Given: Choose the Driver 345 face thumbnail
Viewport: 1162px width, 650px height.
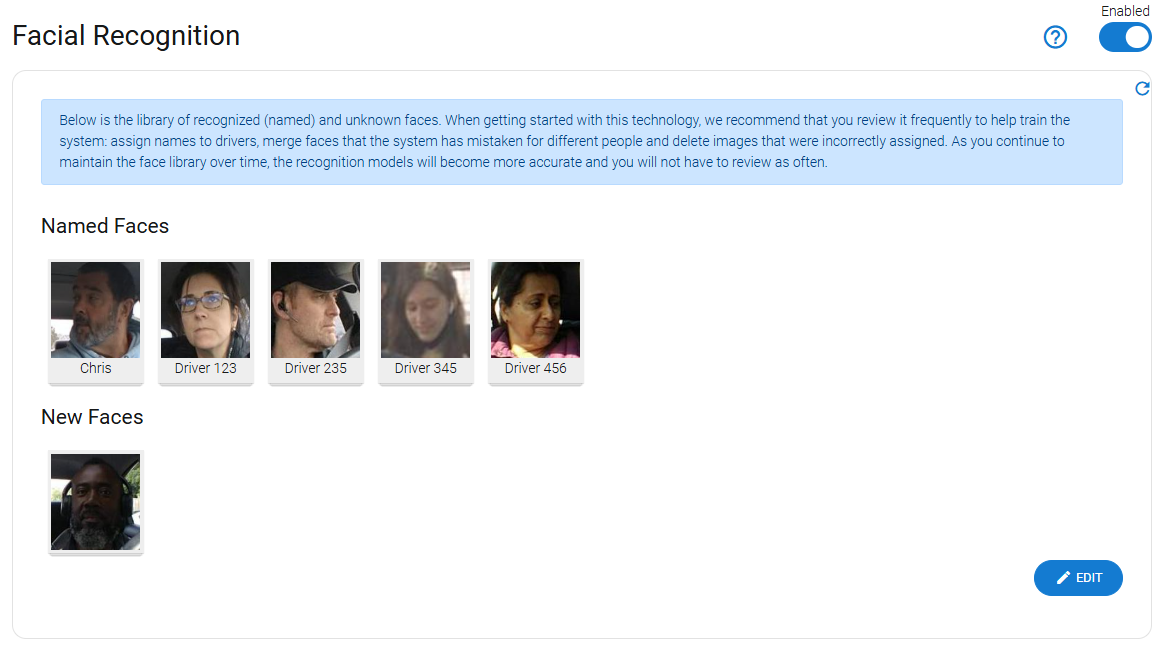Looking at the screenshot, I should coord(426,310).
